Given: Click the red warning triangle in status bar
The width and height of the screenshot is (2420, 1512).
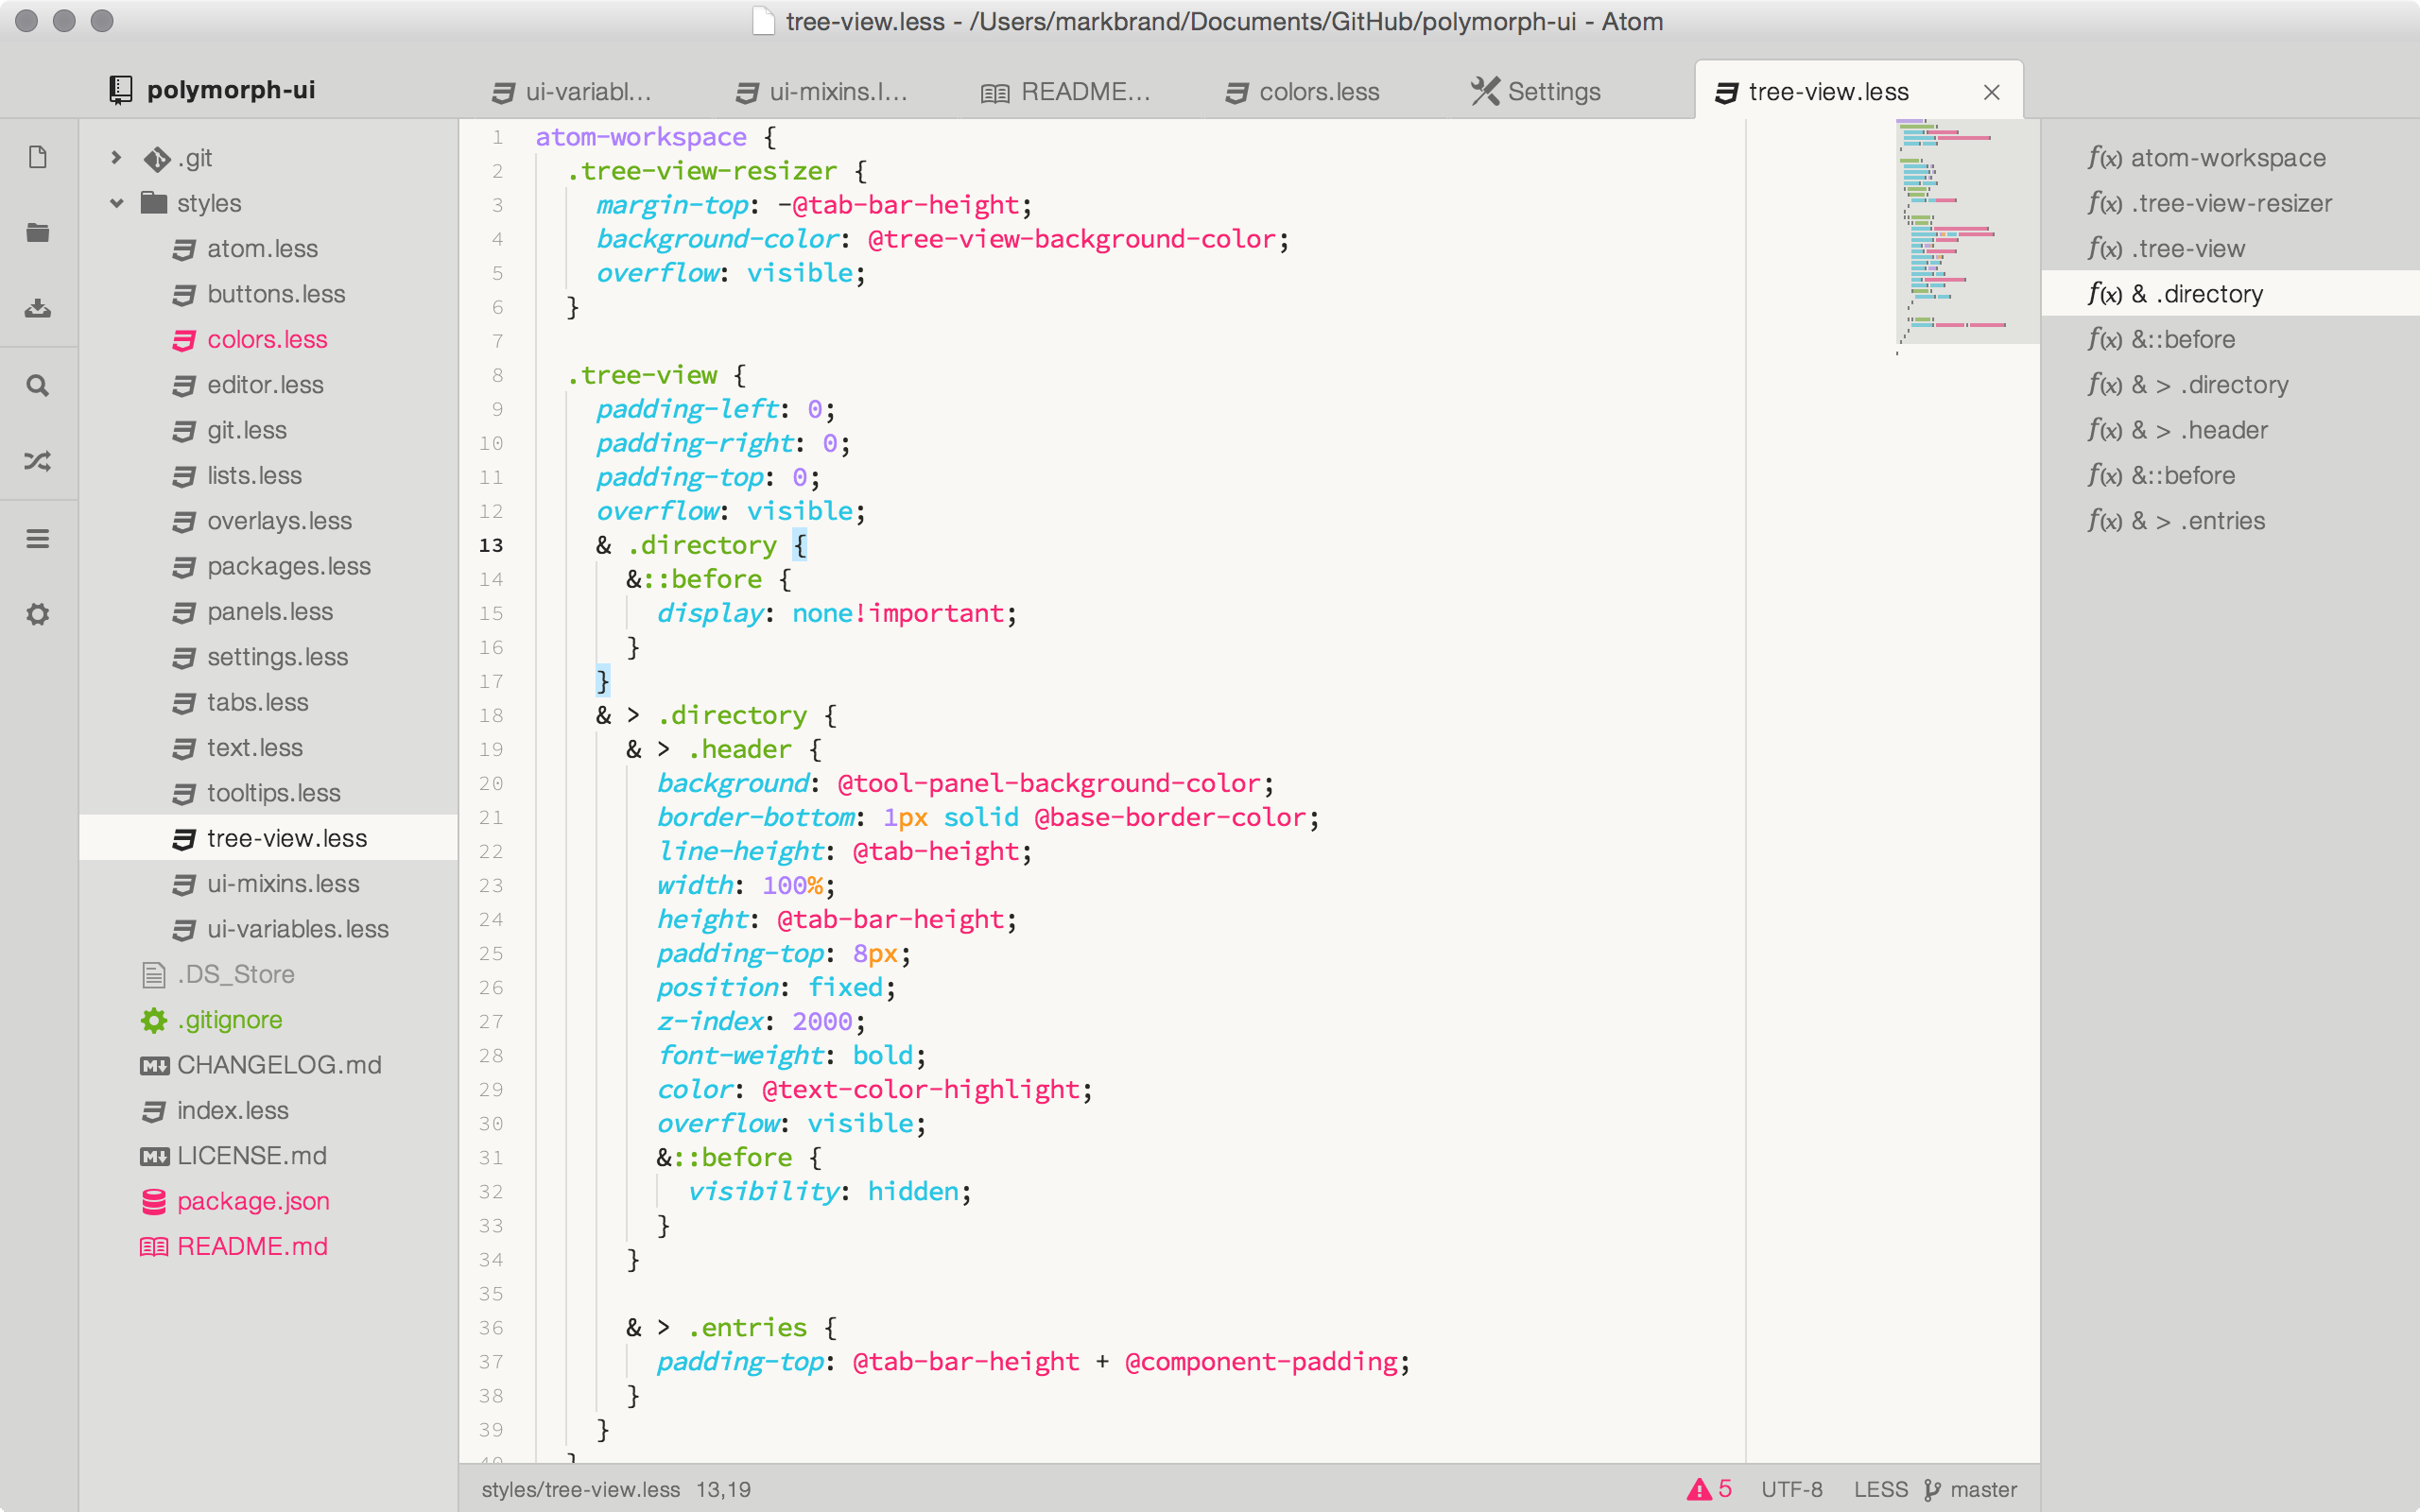Looking at the screenshot, I should (1699, 1489).
